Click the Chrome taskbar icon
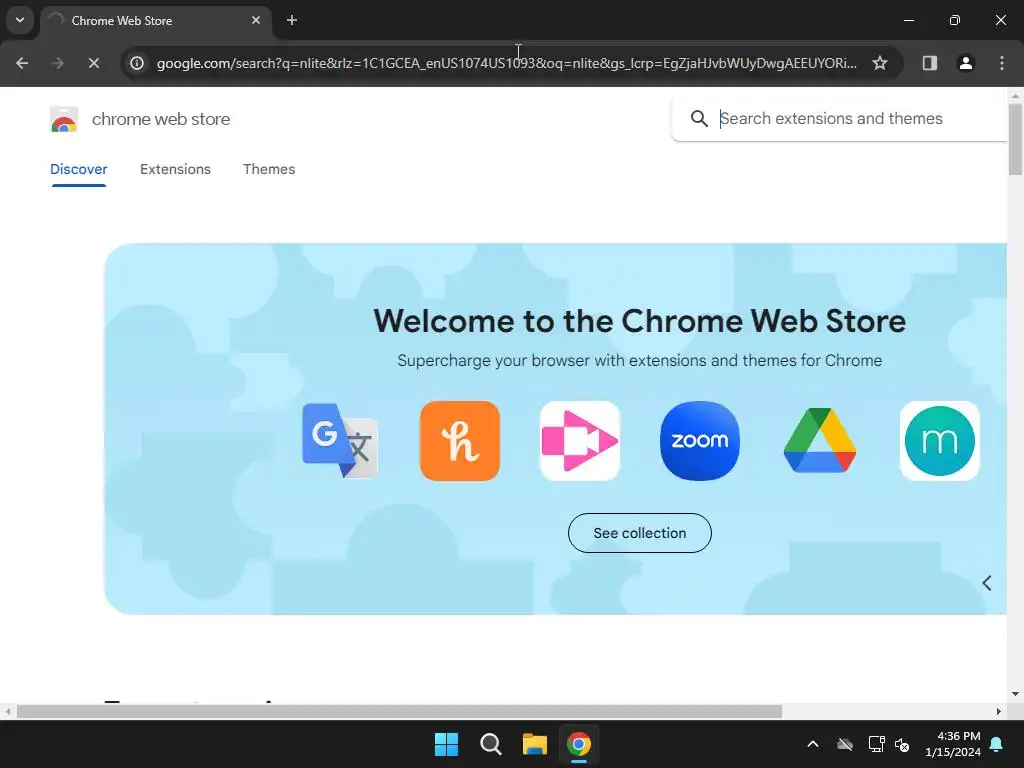This screenshot has width=1024, height=768. [579, 744]
